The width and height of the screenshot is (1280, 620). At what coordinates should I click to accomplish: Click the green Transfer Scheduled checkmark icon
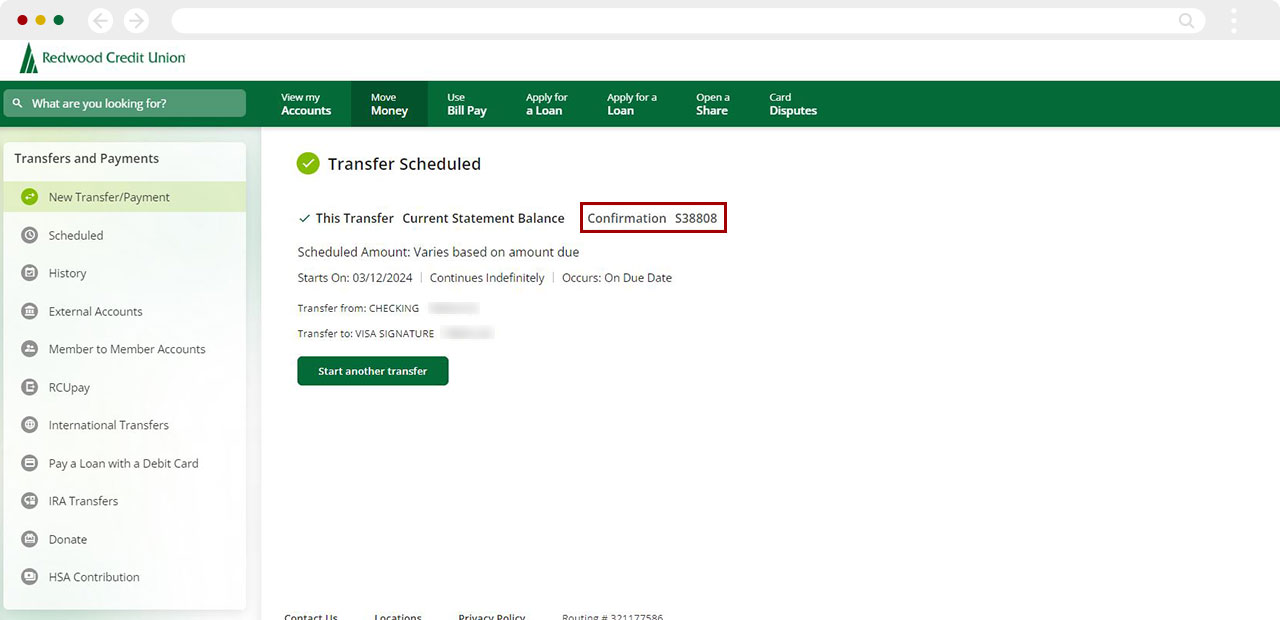[x=308, y=163]
